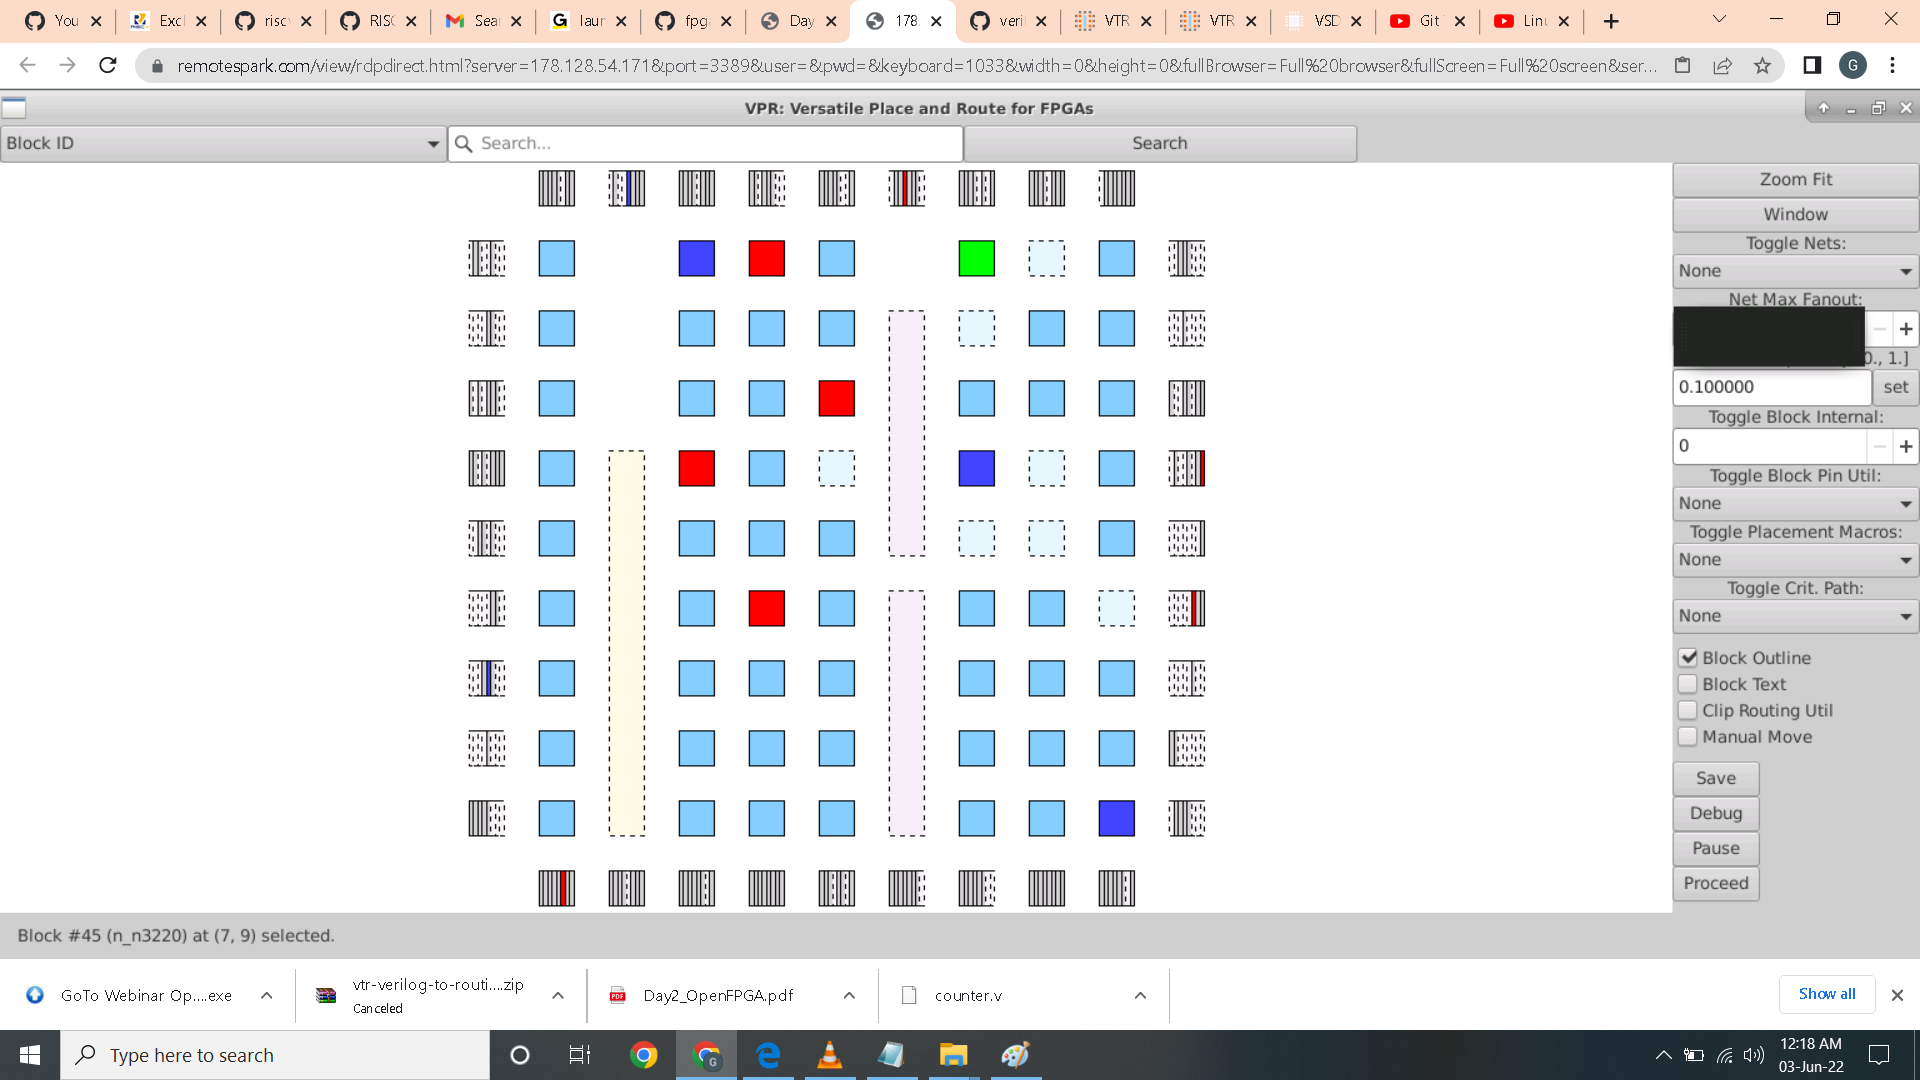Image resolution: width=1920 pixels, height=1080 pixels.
Task: Click the large yellow dashed column block
Action: coord(627,643)
